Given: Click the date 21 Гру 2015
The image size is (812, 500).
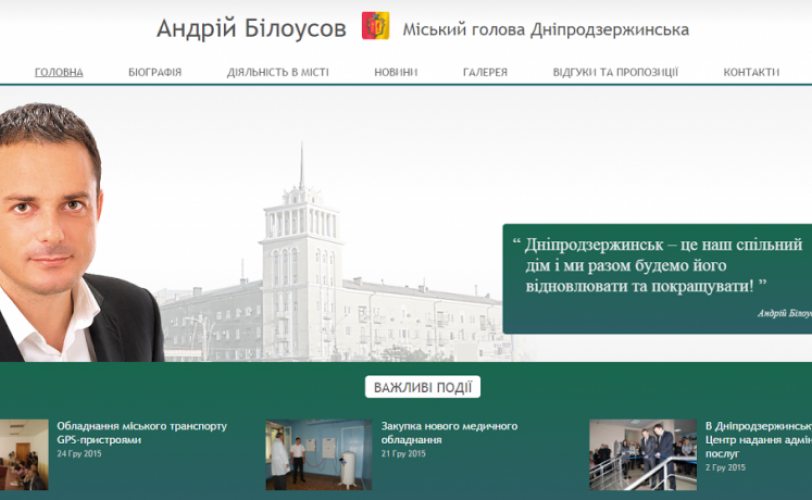Looking at the screenshot, I should (x=403, y=453).
